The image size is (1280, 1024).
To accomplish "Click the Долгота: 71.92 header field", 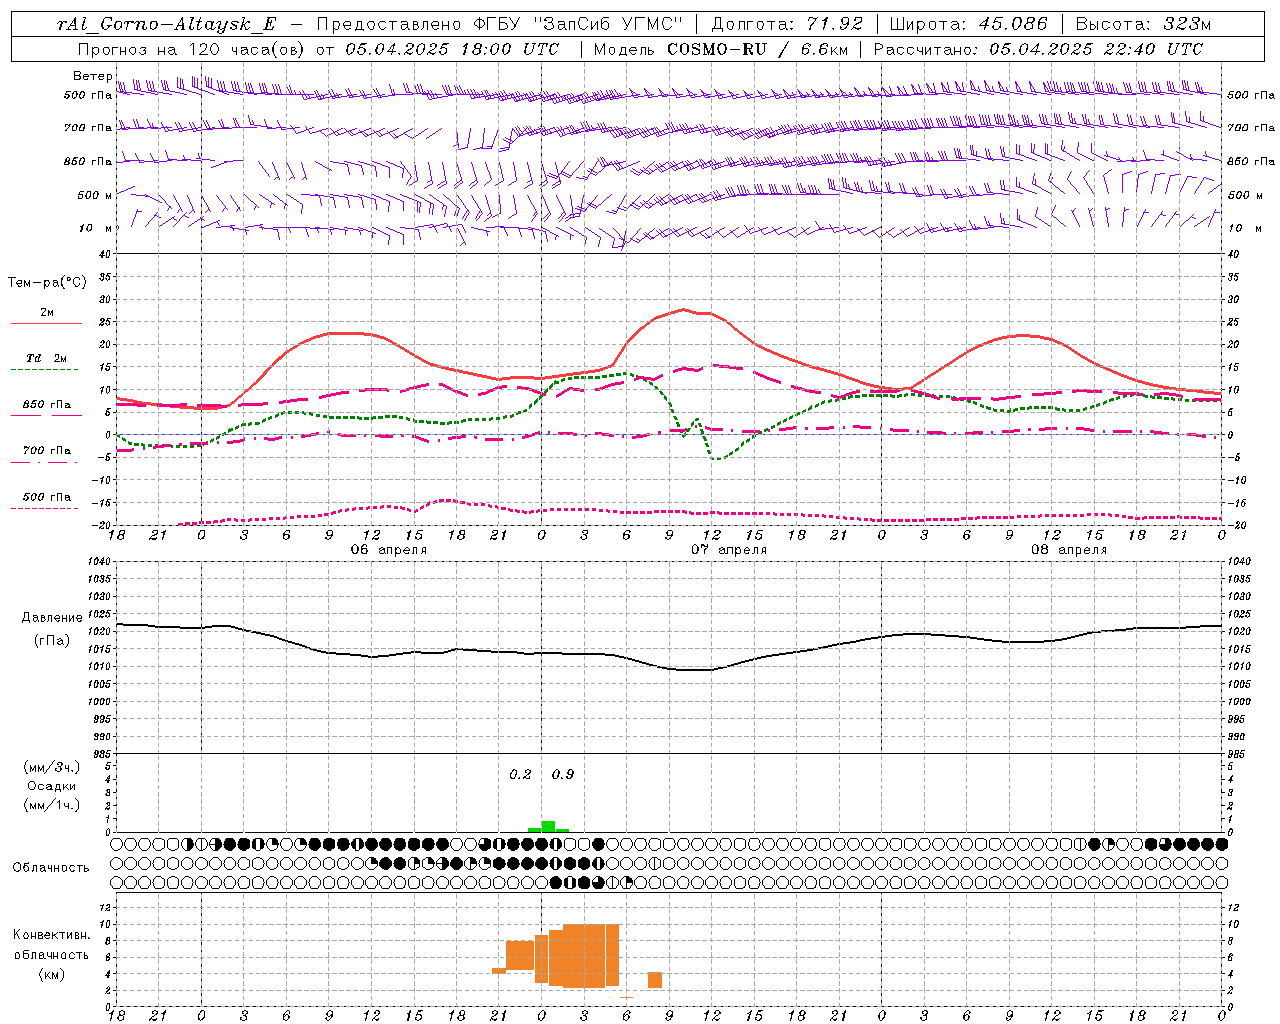I will pyautogui.click(x=787, y=24).
